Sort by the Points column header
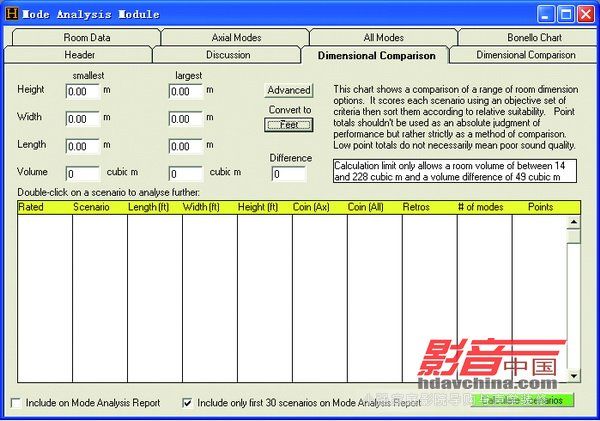This screenshot has width=600, height=421. click(x=540, y=207)
